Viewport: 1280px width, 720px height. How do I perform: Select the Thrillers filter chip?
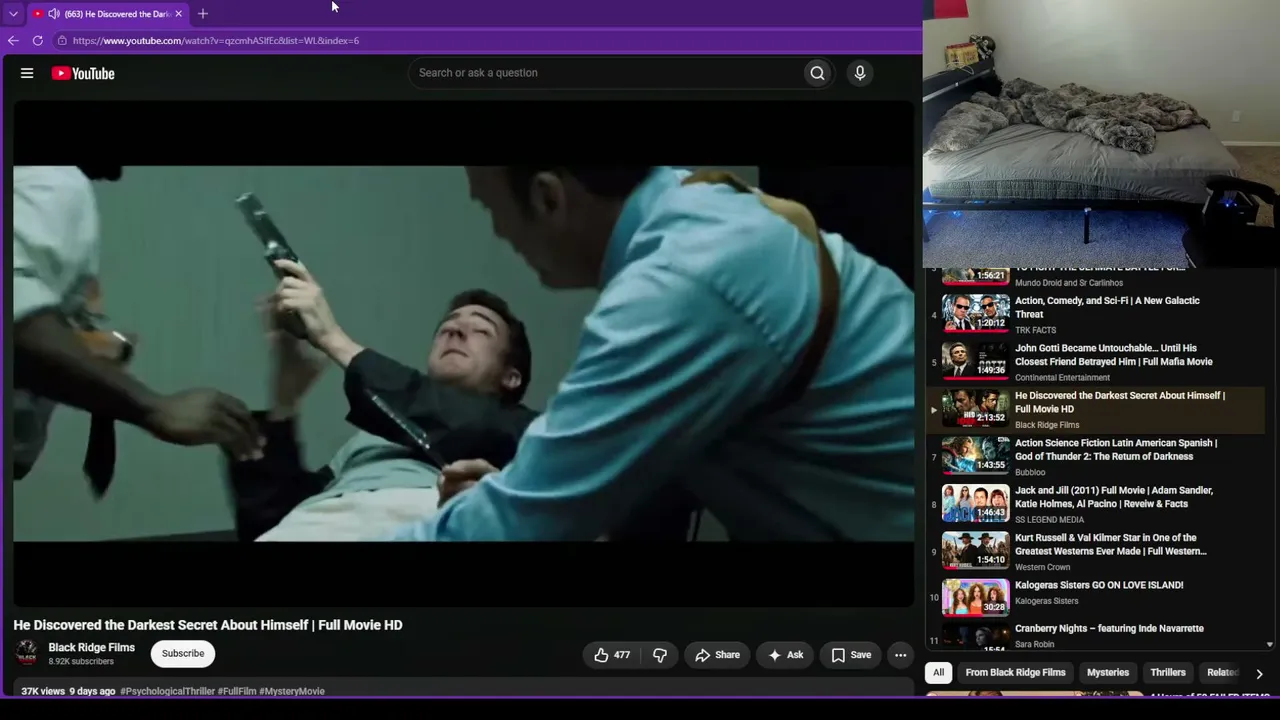point(1168,673)
